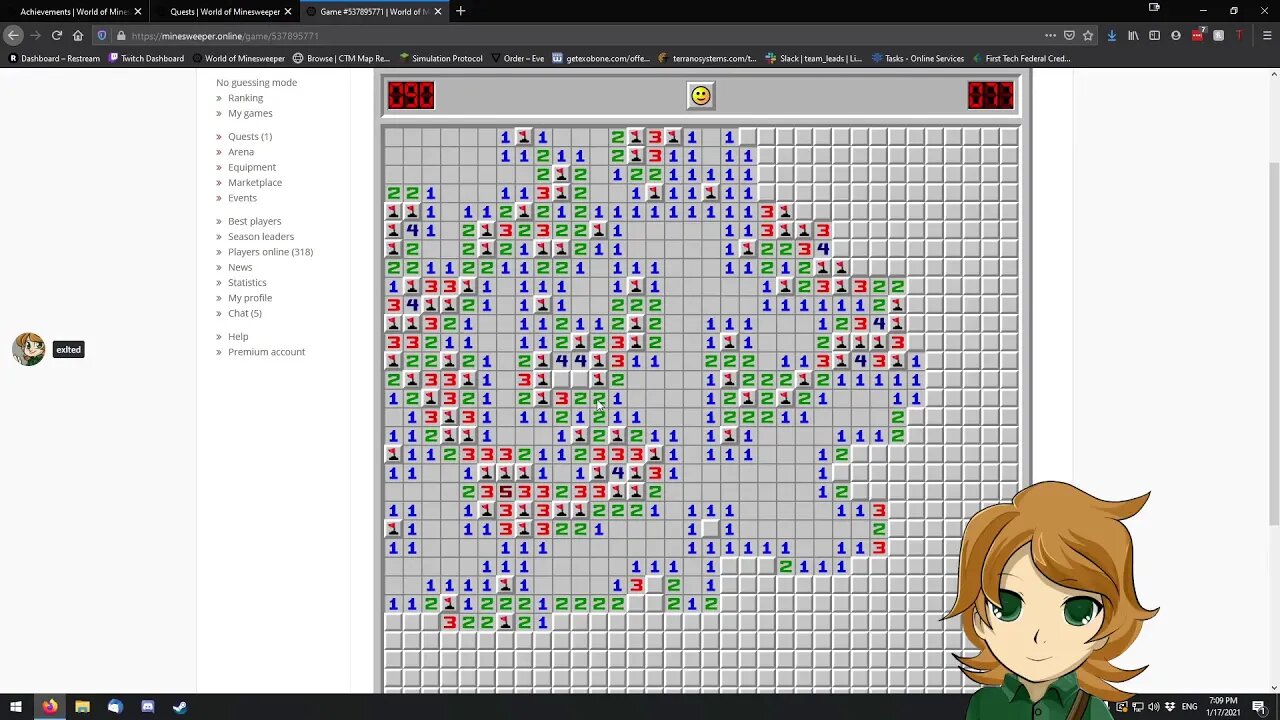Open World of Minesweeper bookmark
1280x720 pixels.
pyautogui.click(x=238, y=58)
